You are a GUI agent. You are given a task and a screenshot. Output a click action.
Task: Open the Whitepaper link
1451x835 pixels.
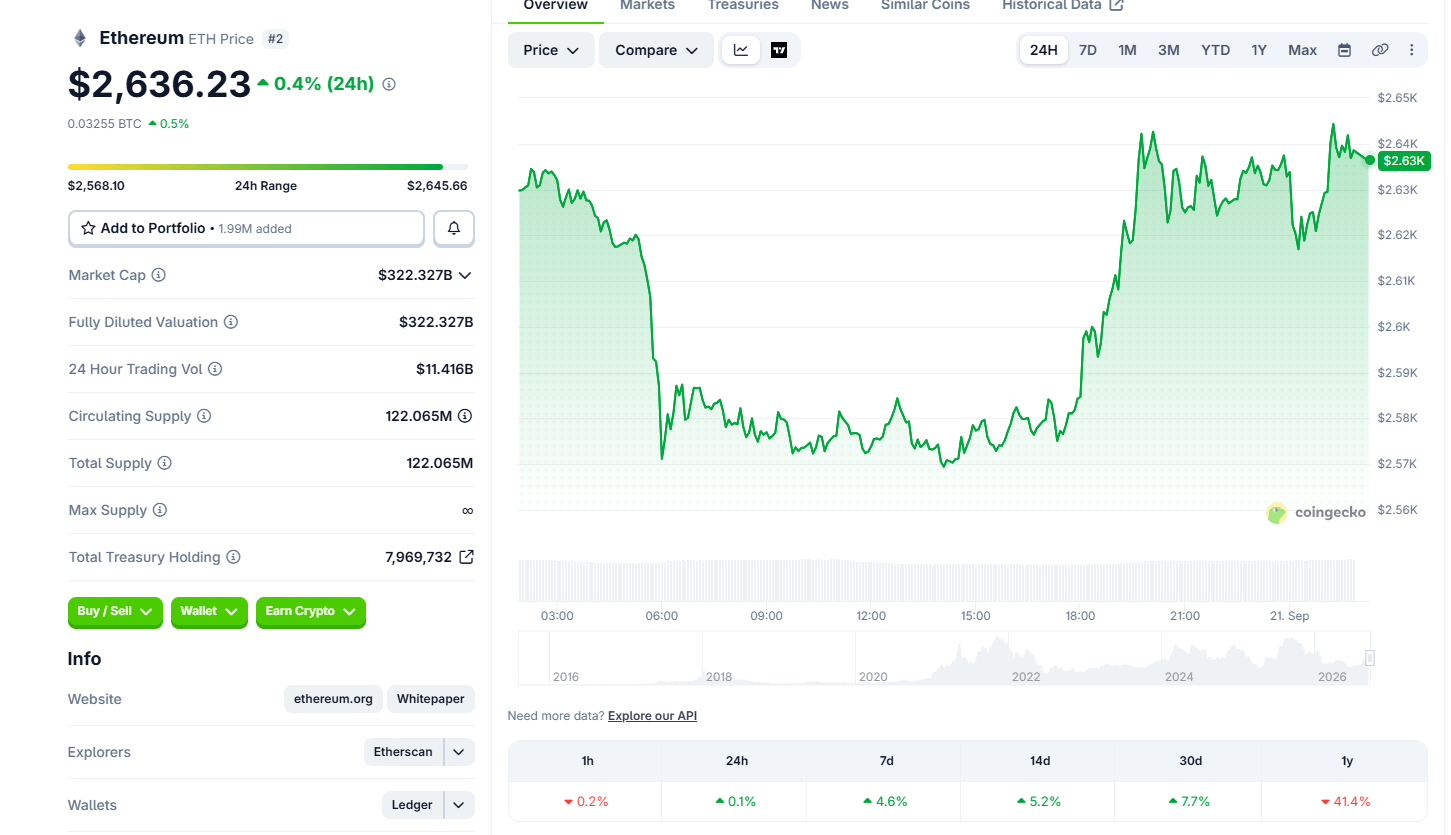coord(431,699)
